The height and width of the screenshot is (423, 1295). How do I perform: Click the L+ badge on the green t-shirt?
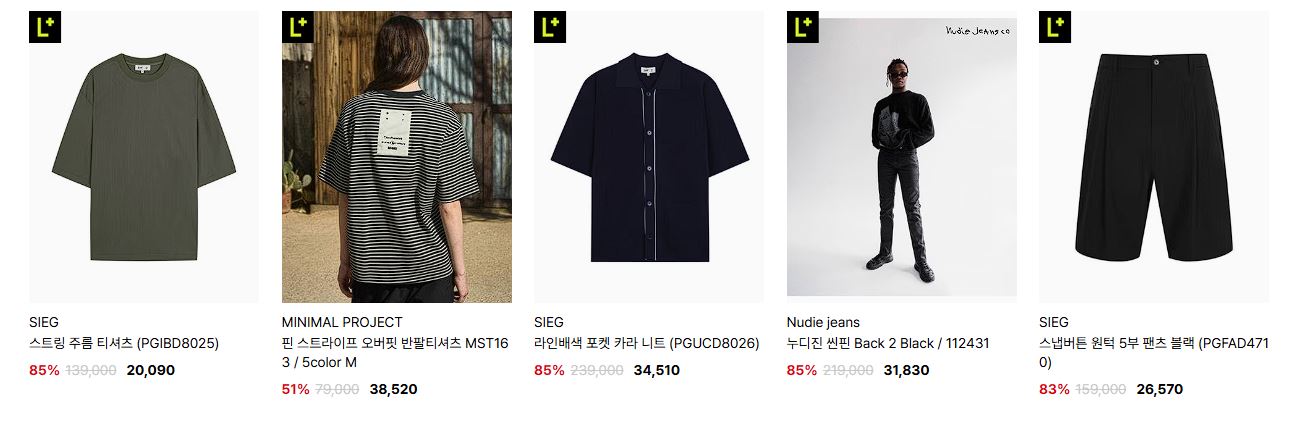point(45,27)
